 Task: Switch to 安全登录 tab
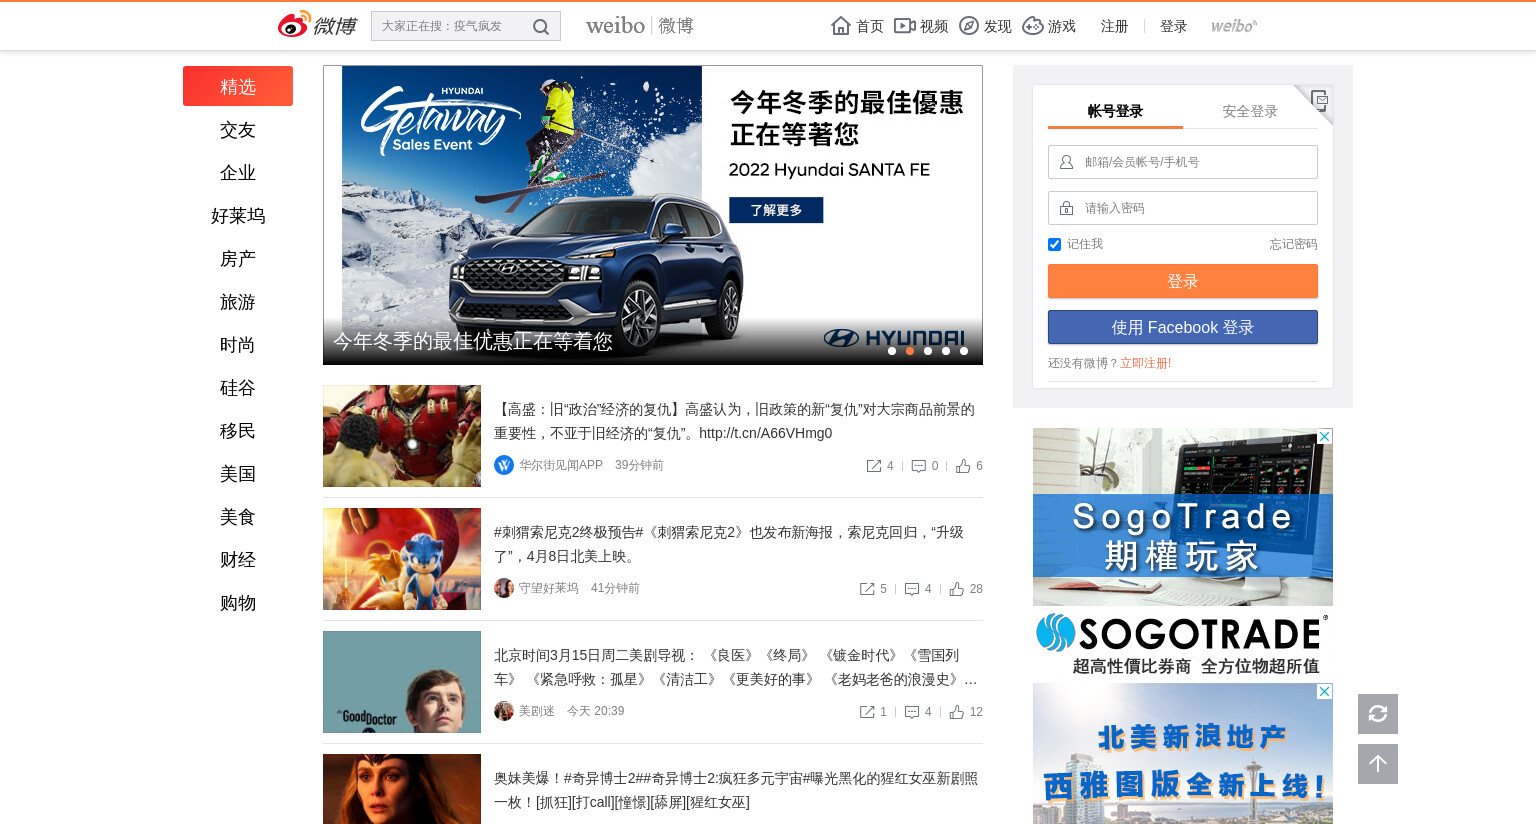pos(1250,111)
